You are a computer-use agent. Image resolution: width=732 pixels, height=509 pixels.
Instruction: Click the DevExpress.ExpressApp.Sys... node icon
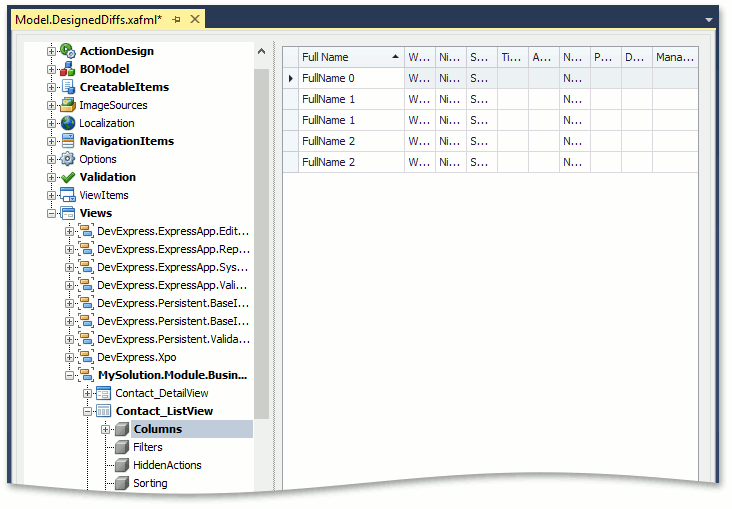coord(86,267)
